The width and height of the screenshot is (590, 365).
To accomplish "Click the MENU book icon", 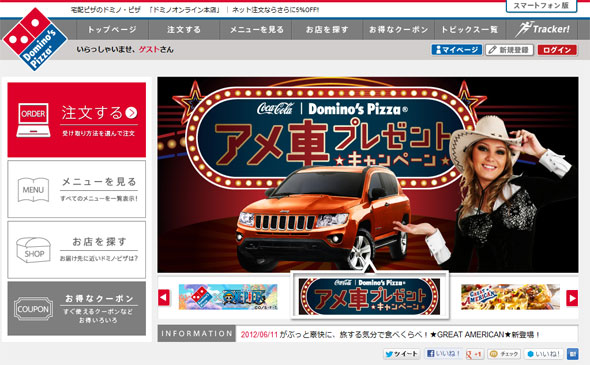I will (x=33, y=189).
